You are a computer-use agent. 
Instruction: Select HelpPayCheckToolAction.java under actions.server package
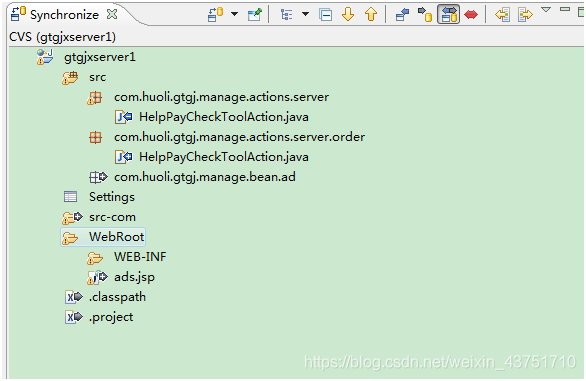(x=223, y=117)
